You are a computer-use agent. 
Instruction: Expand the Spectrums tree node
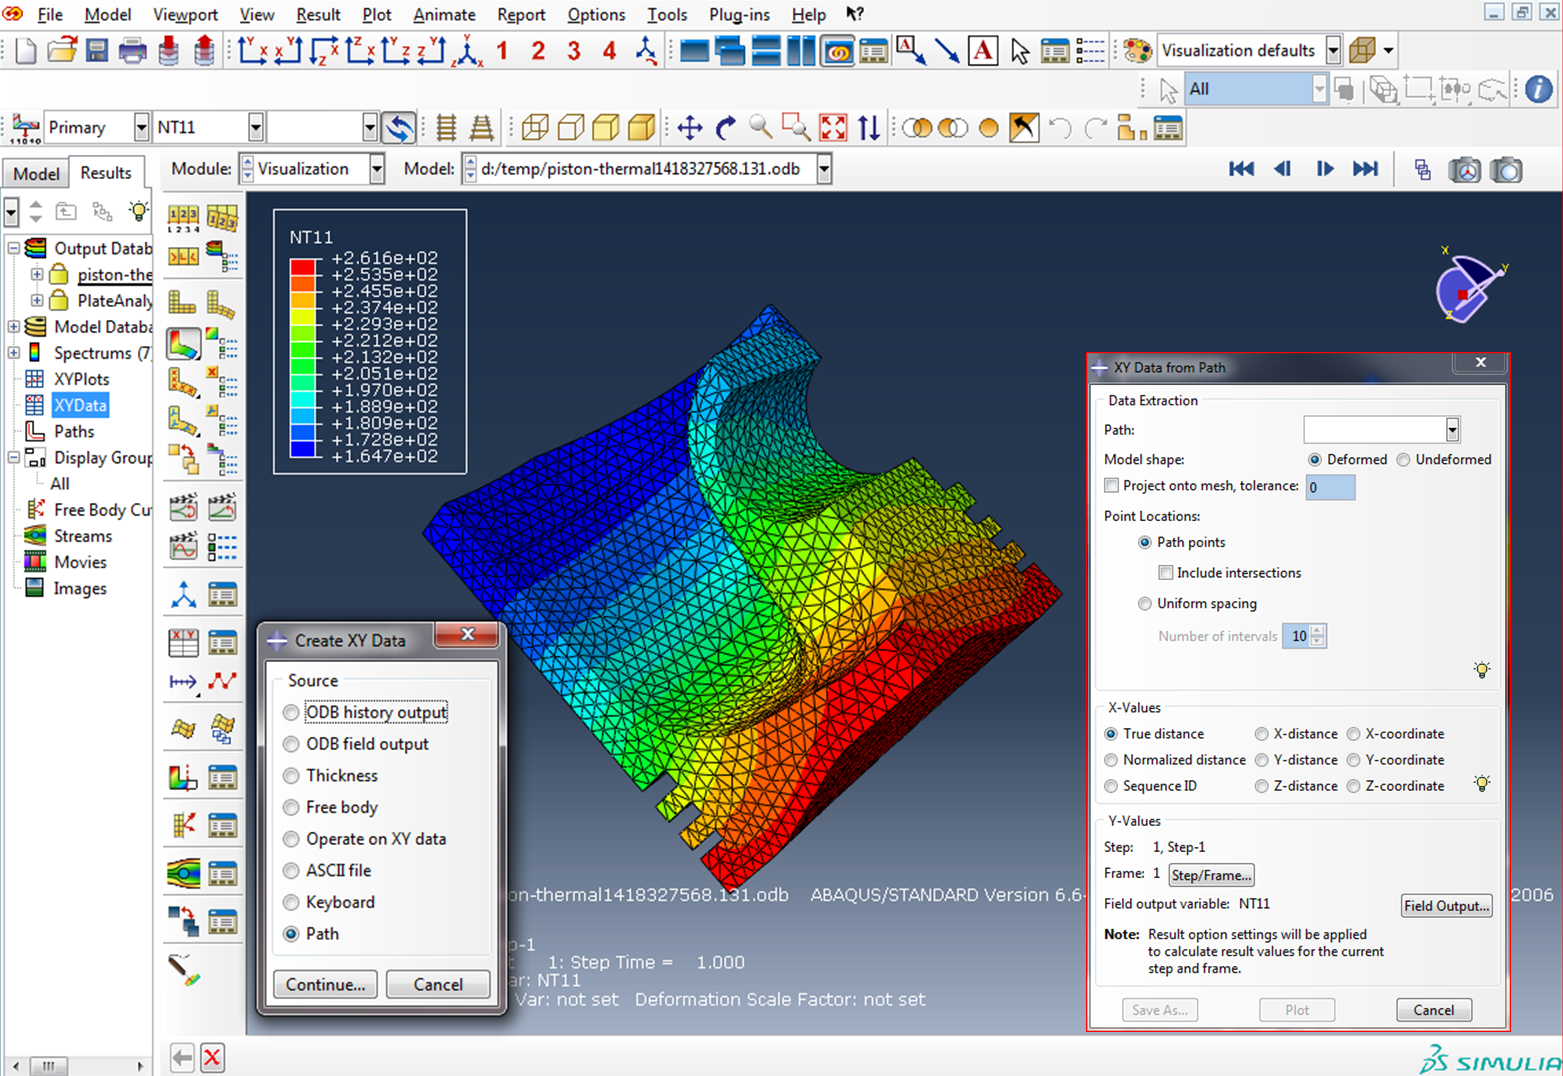pos(14,353)
